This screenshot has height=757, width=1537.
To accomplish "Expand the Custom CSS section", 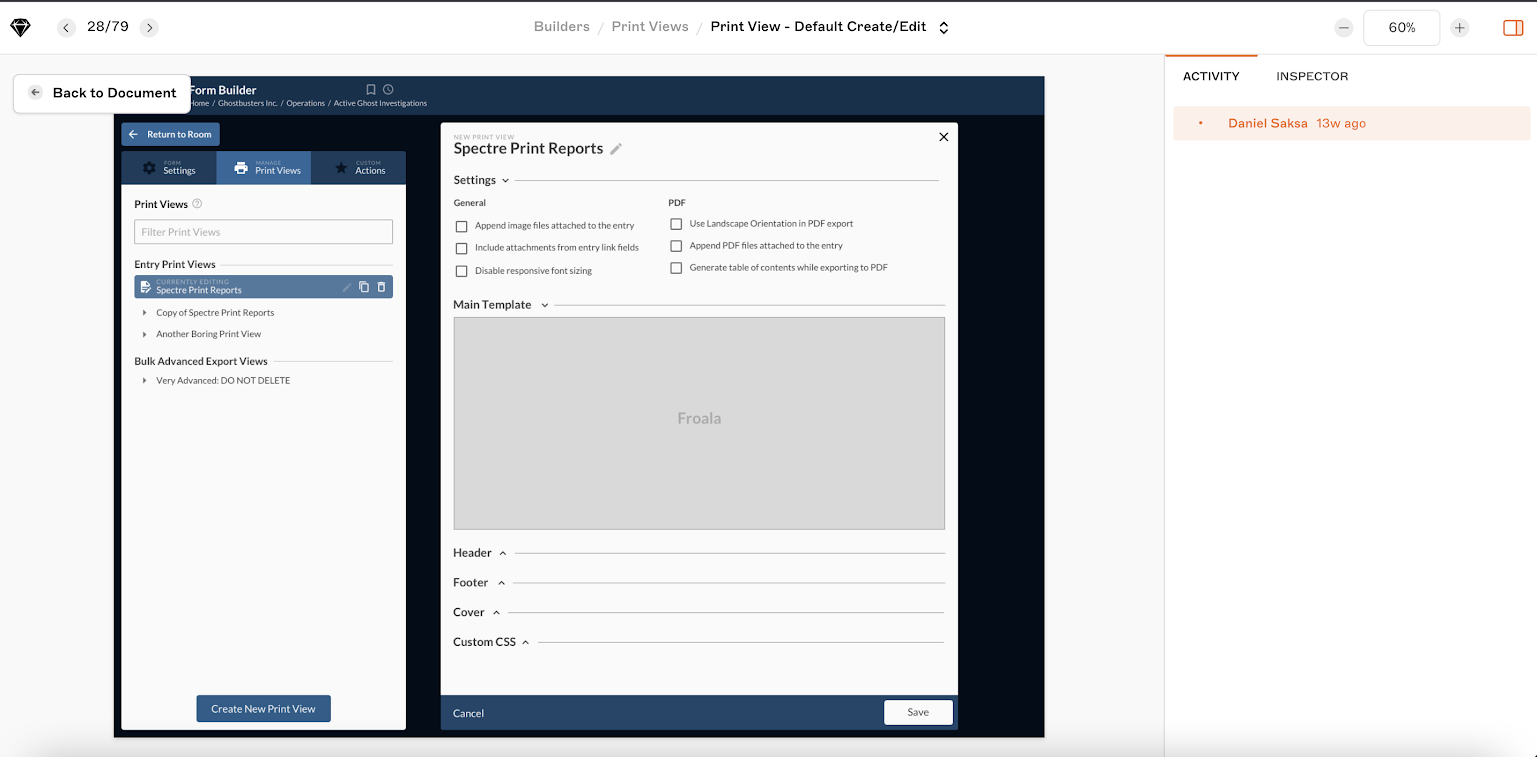I will pos(525,642).
